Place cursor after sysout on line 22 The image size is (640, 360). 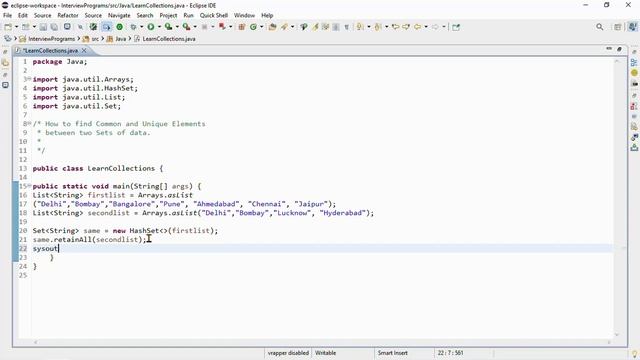pyautogui.click(x=59, y=249)
